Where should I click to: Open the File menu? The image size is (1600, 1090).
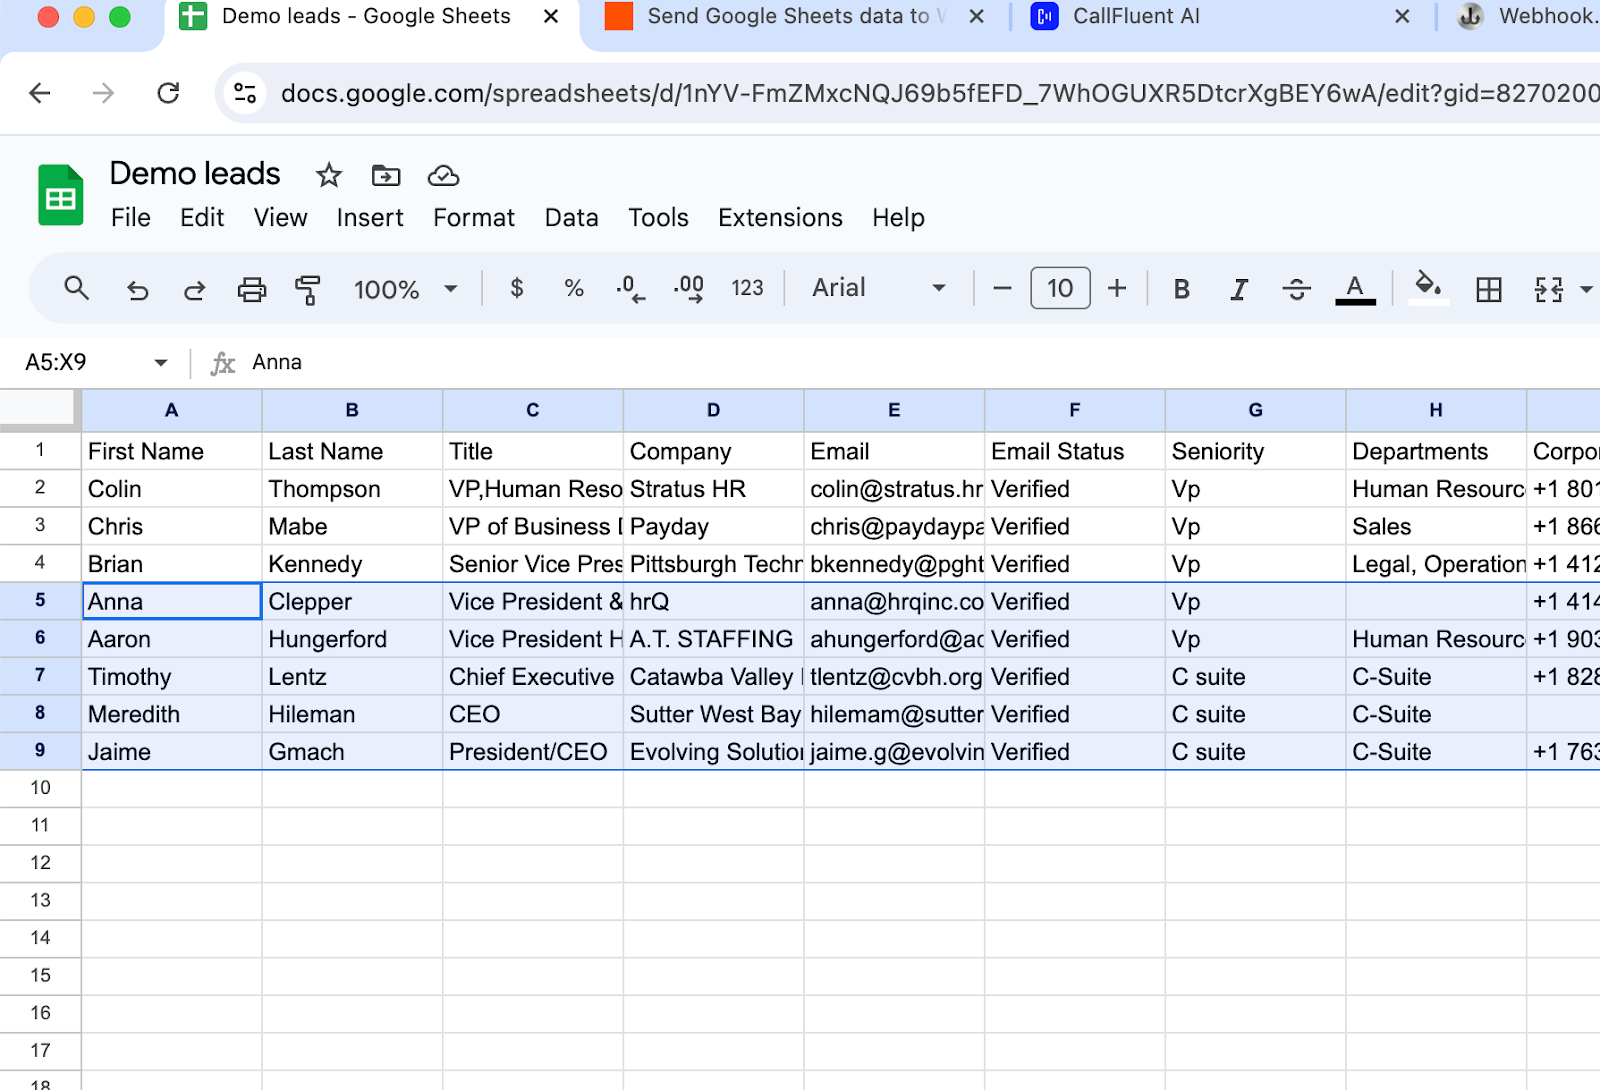click(131, 218)
